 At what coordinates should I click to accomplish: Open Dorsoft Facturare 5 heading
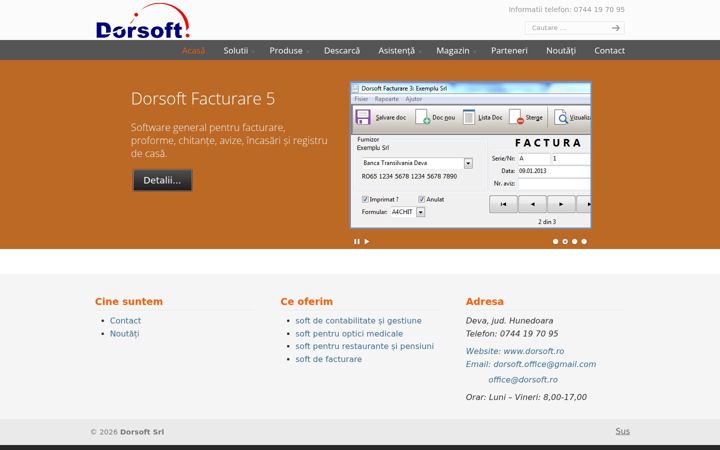tap(202, 98)
